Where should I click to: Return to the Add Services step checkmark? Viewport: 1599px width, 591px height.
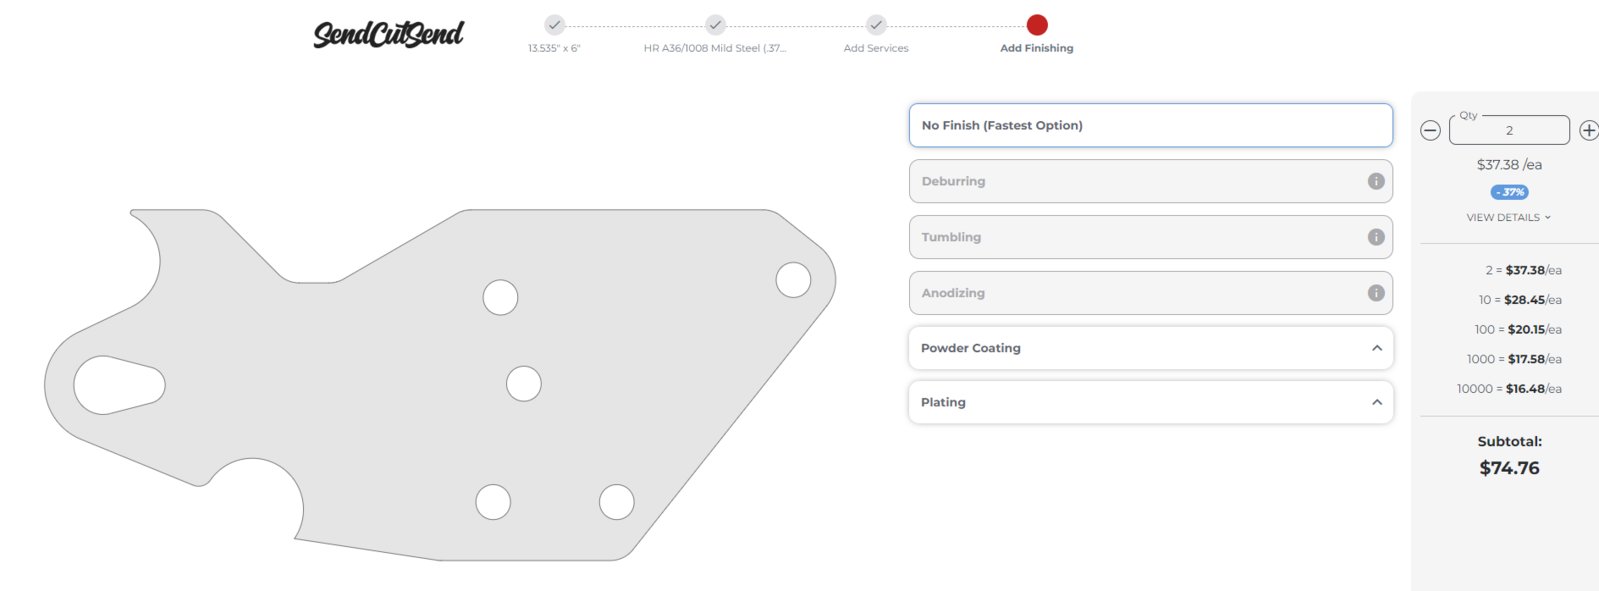[x=876, y=25]
